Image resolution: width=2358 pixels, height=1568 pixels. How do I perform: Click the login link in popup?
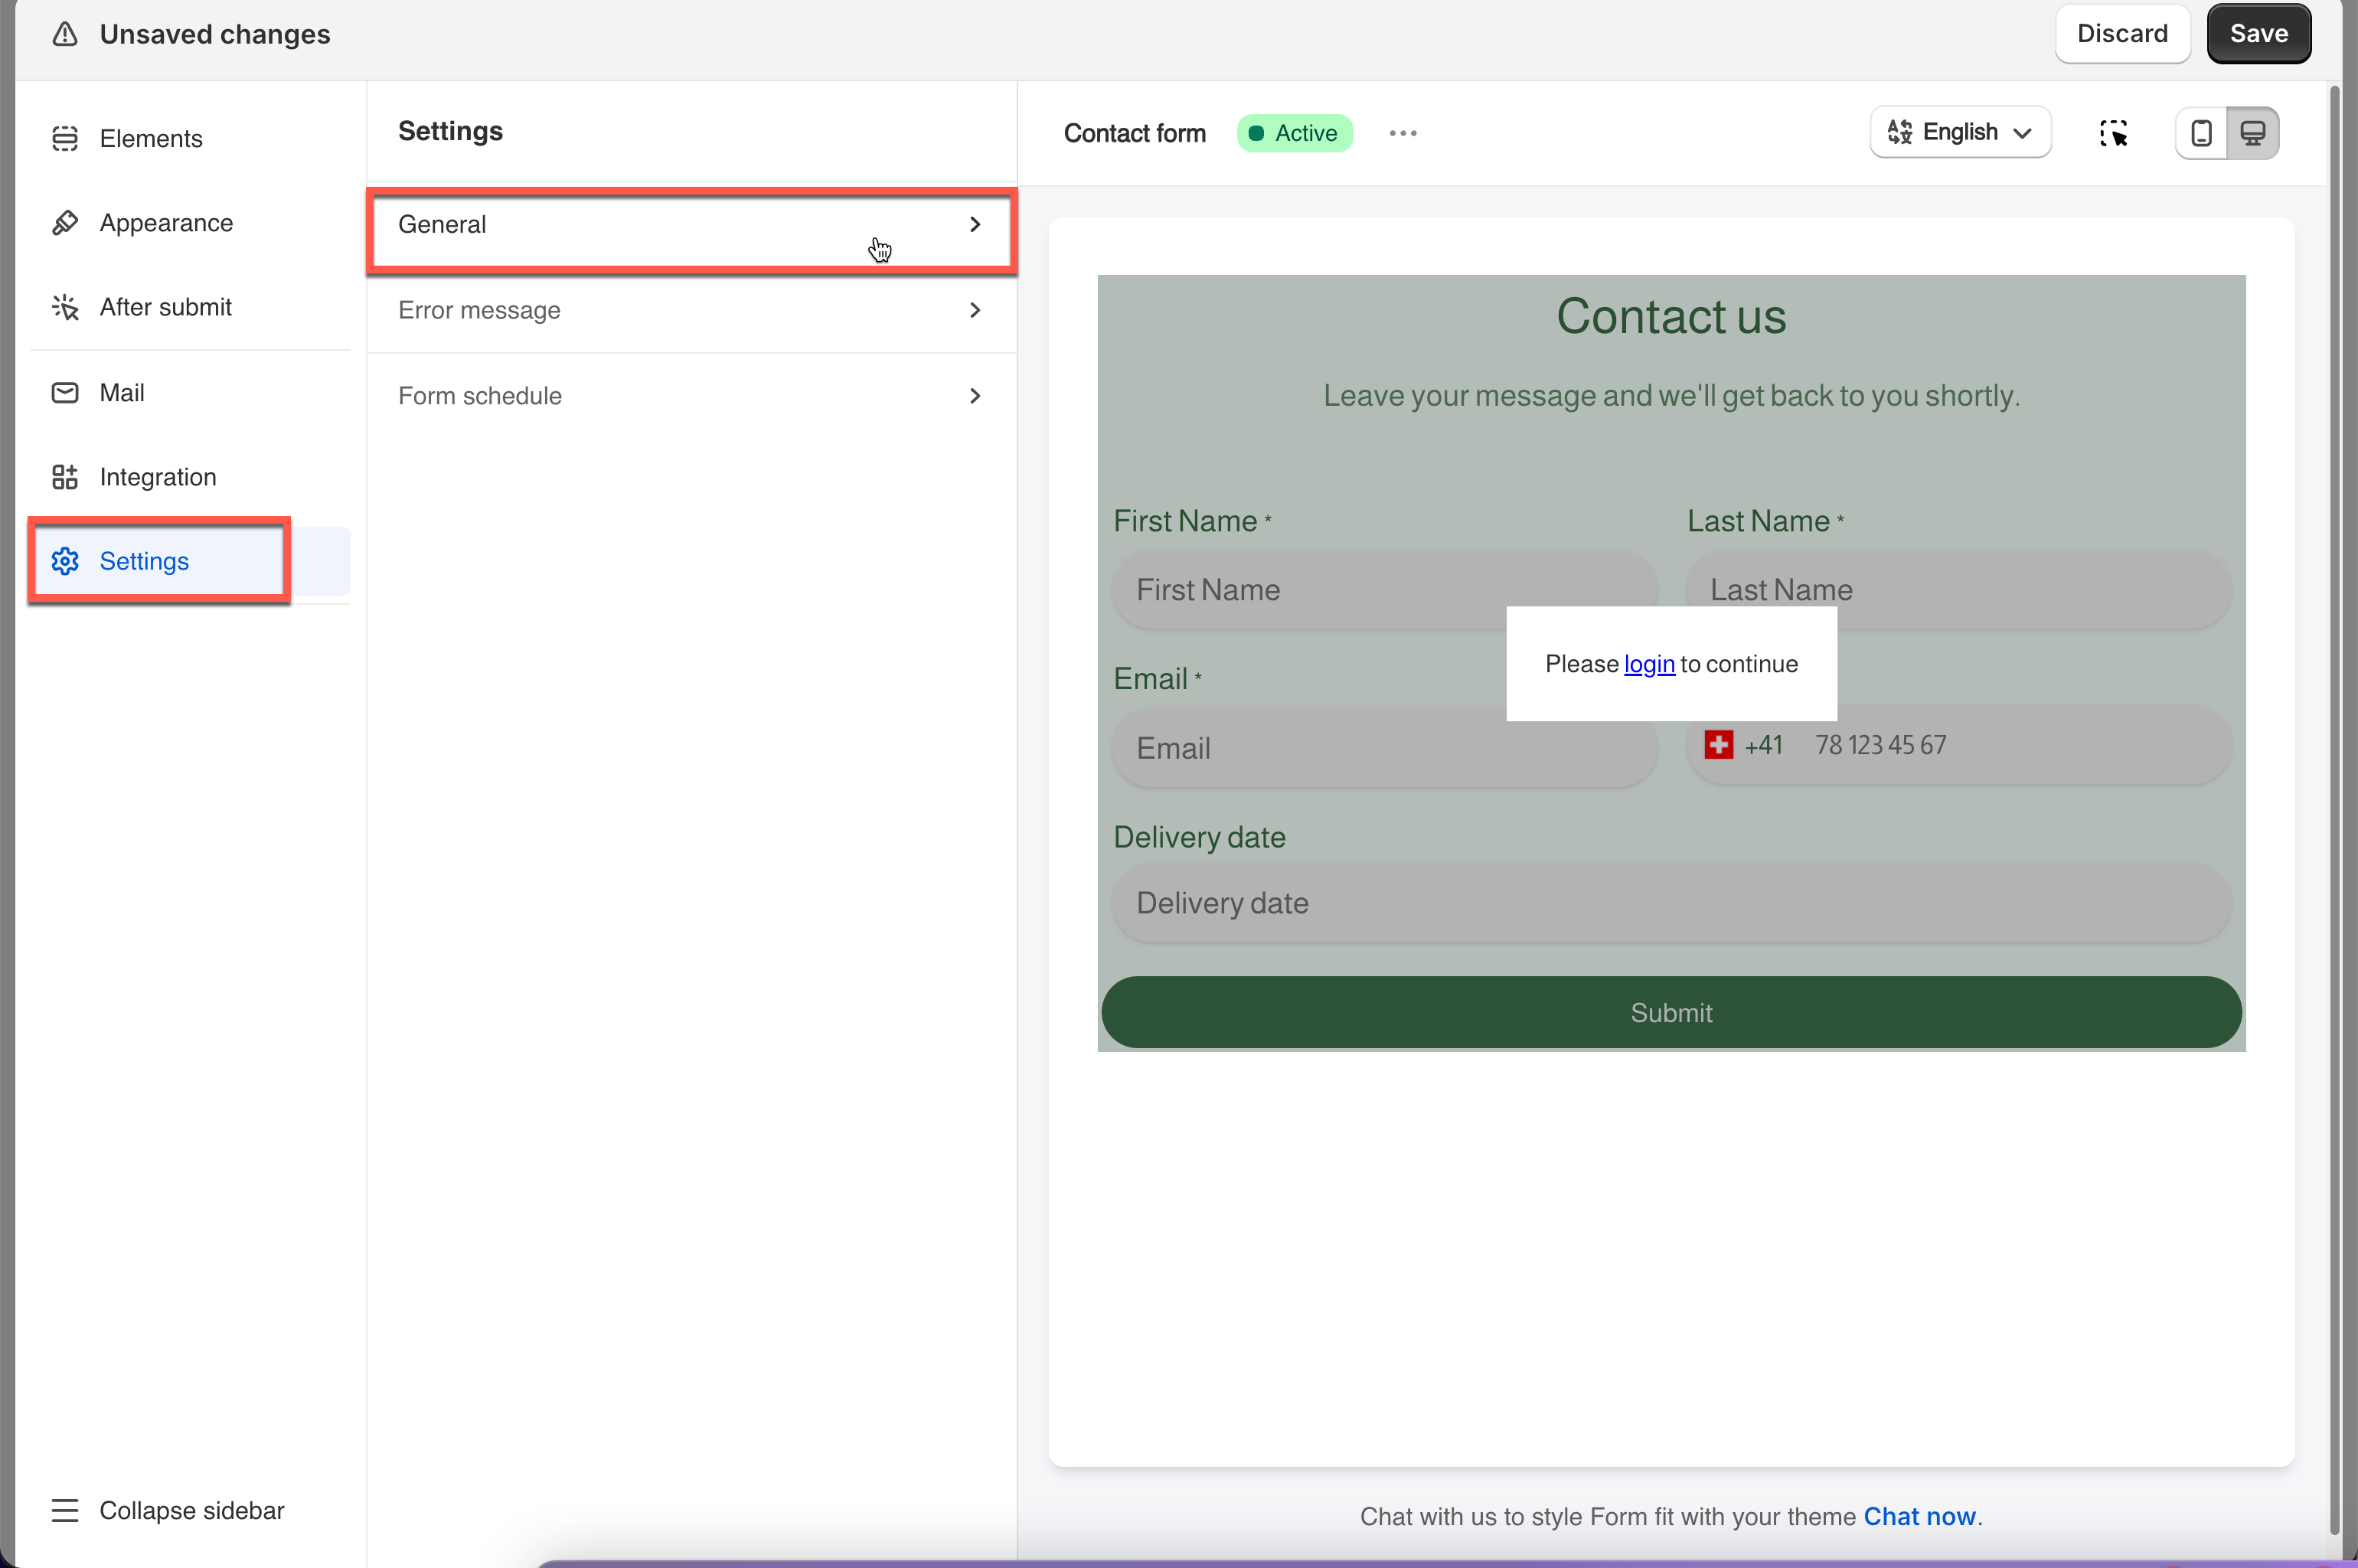[x=1649, y=664]
